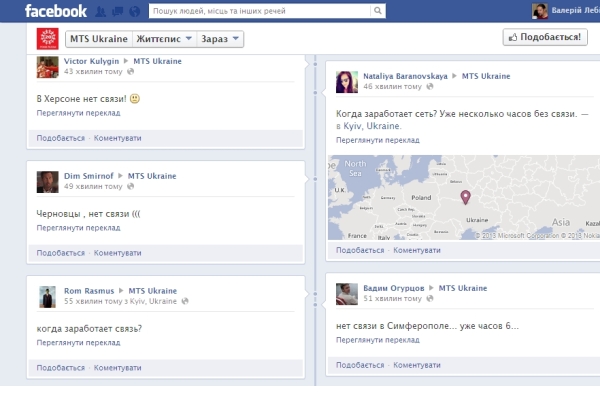600x400 pixels.
Task: Like Вадим Огурцов's post
Action: pyautogui.click(x=360, y=365)
